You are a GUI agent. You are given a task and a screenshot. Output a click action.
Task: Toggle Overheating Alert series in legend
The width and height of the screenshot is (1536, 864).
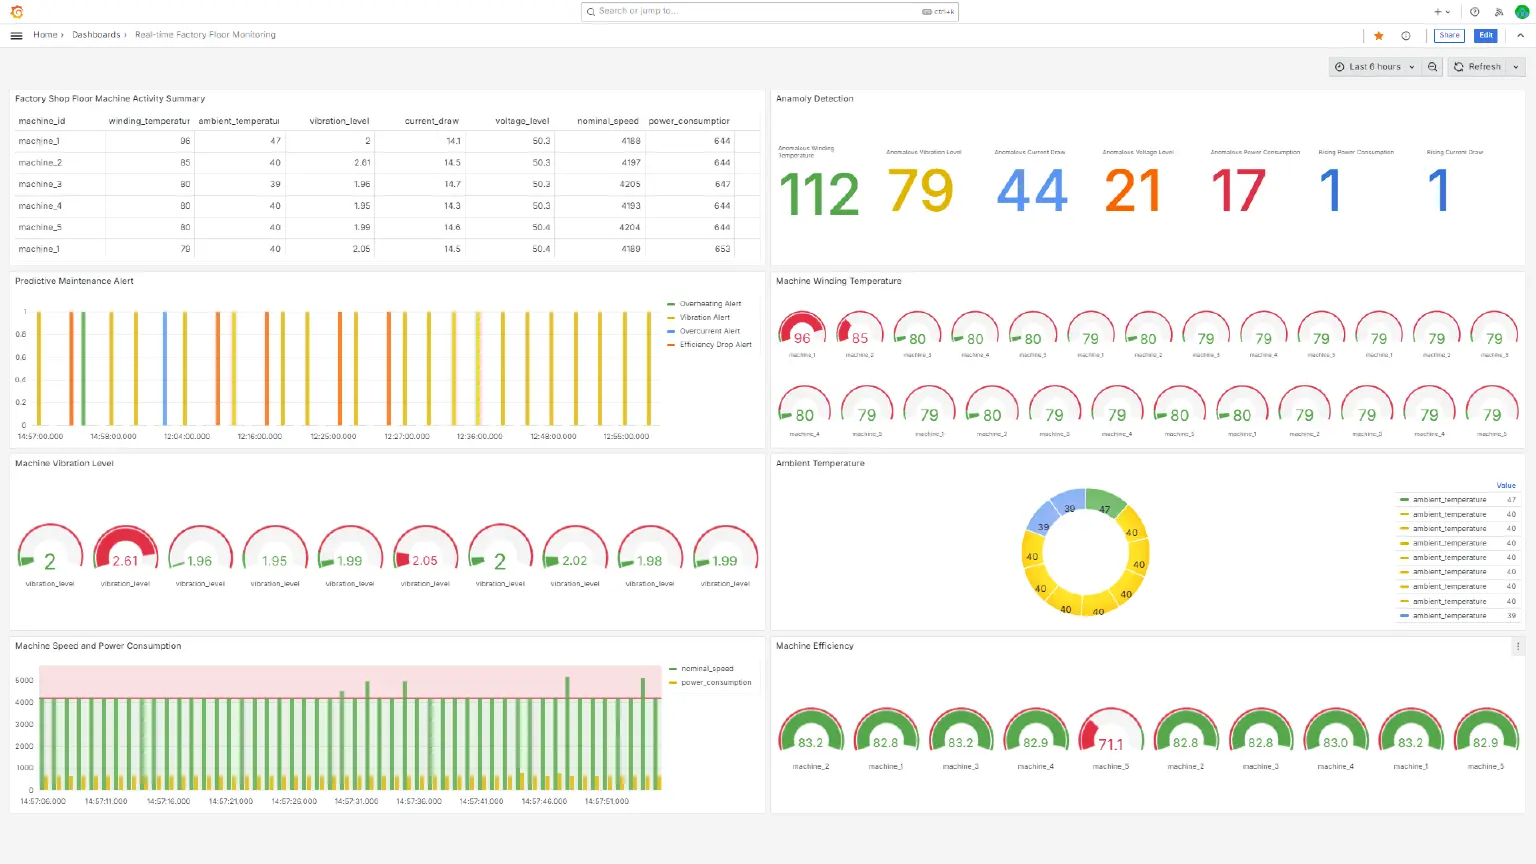click(710, 304)
